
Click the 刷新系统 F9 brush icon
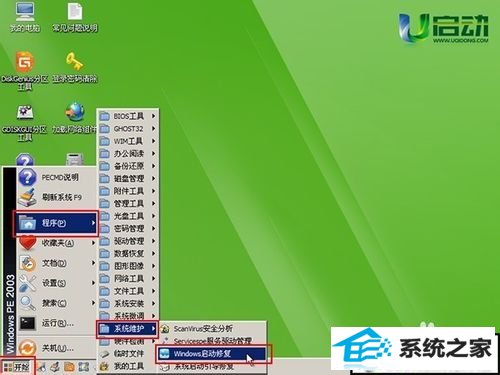(x=27, y=198)
